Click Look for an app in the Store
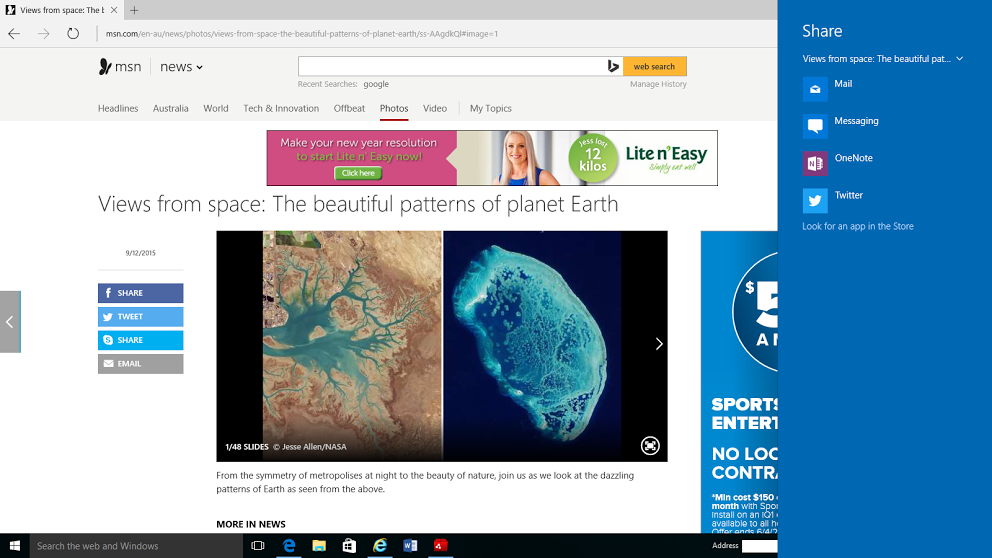Image resolution: width=992 pixels, height=558 pixels. [857, 226]
